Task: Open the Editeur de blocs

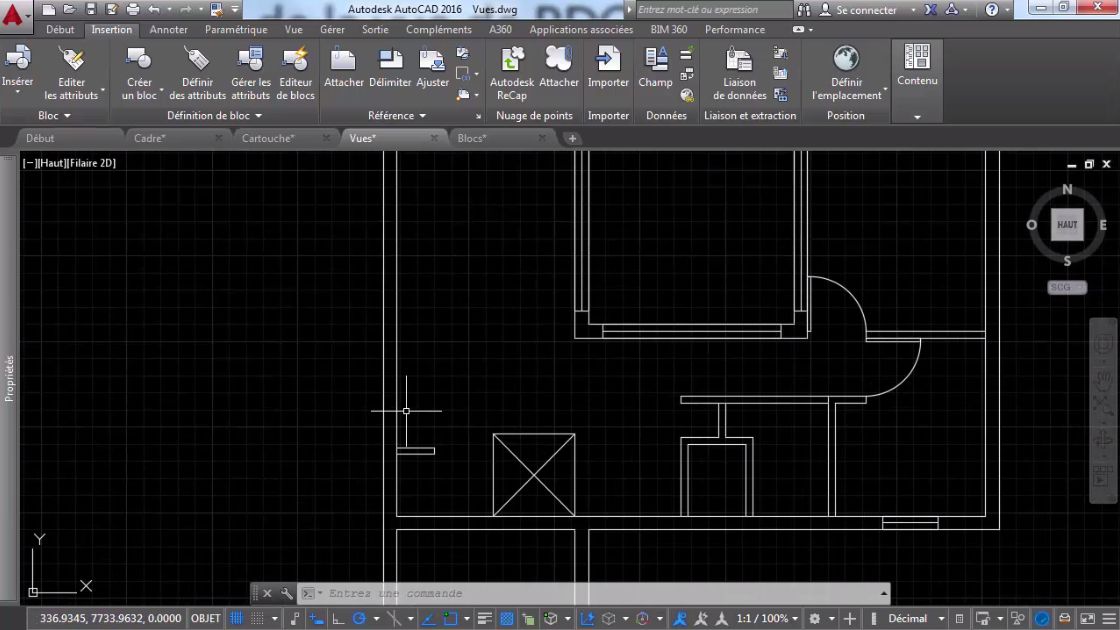Action: point(294,70)
